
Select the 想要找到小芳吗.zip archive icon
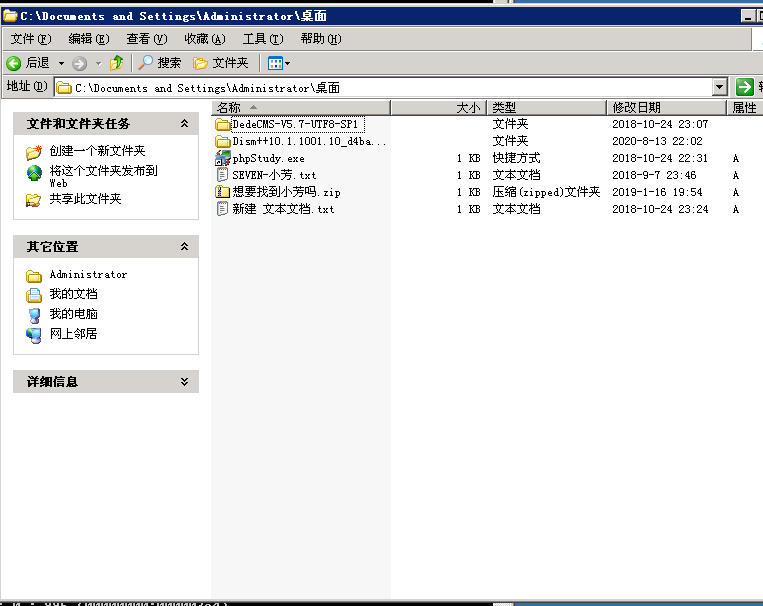(x=223, y=192)
